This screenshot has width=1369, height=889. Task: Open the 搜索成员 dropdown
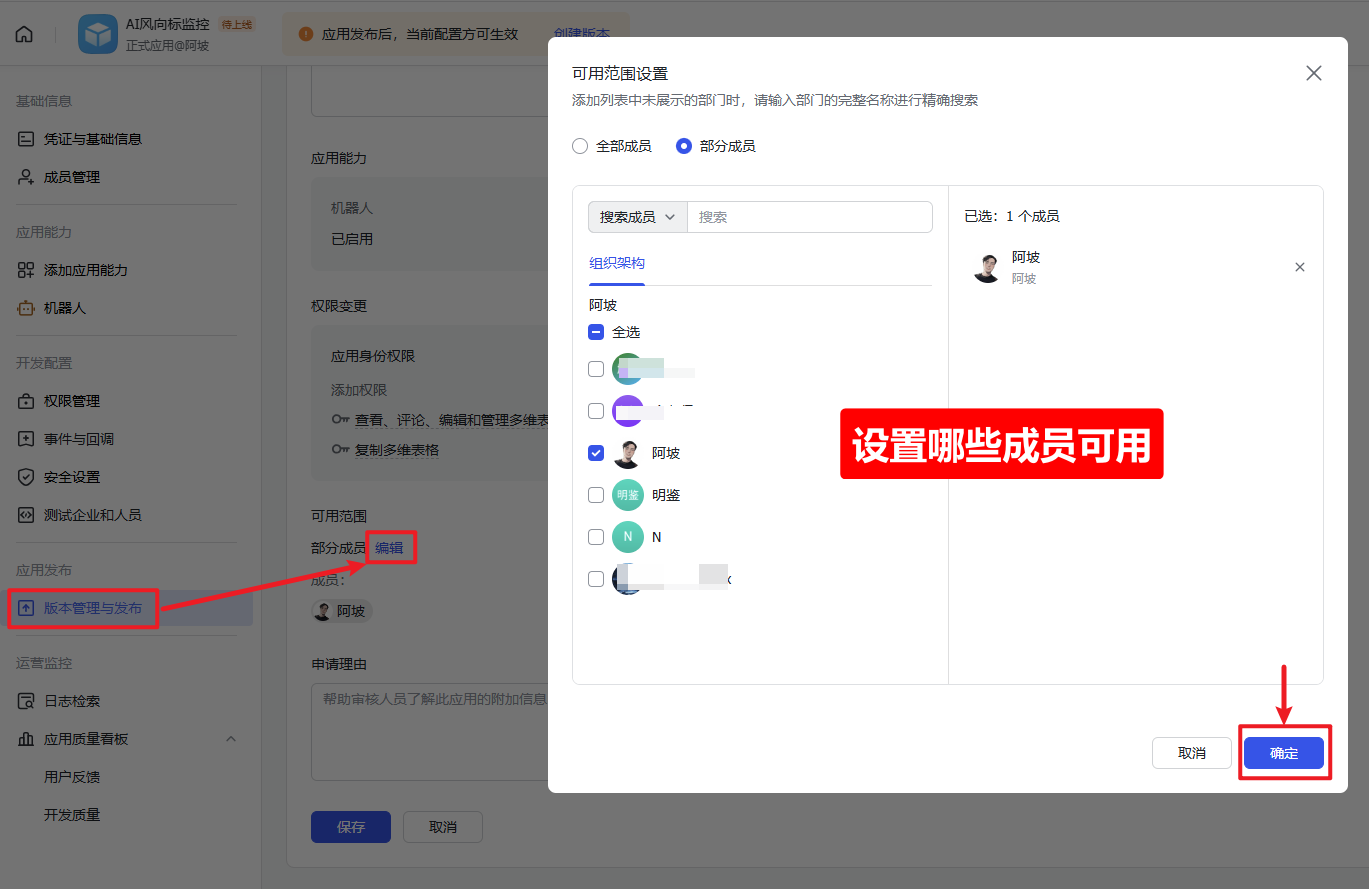click(638, 217)
